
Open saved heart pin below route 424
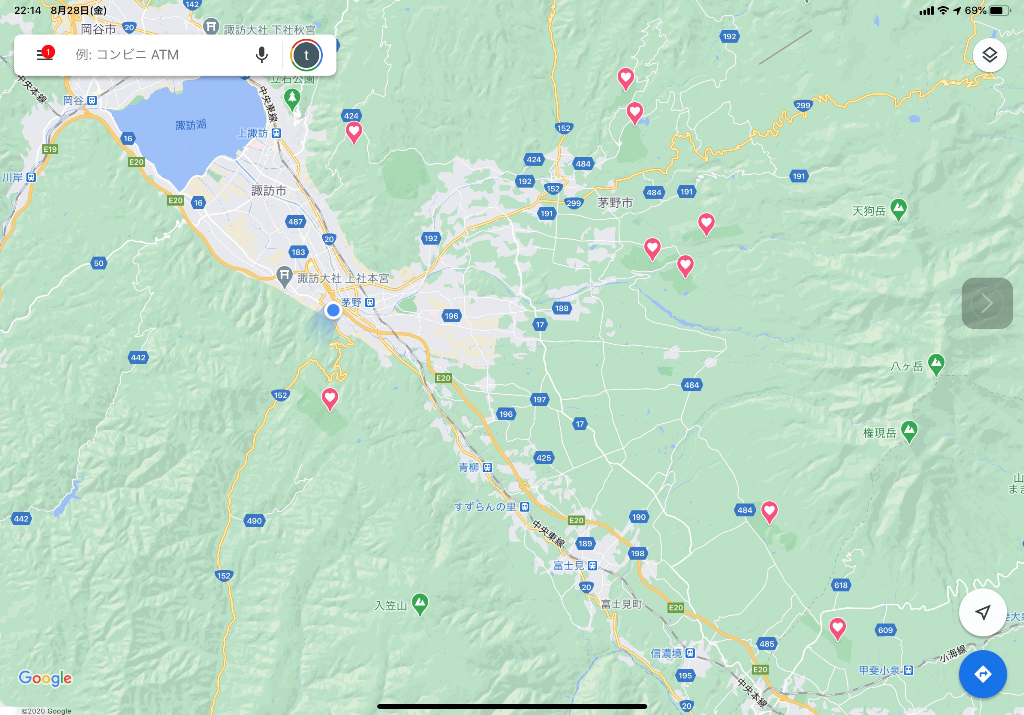[354, 132]
